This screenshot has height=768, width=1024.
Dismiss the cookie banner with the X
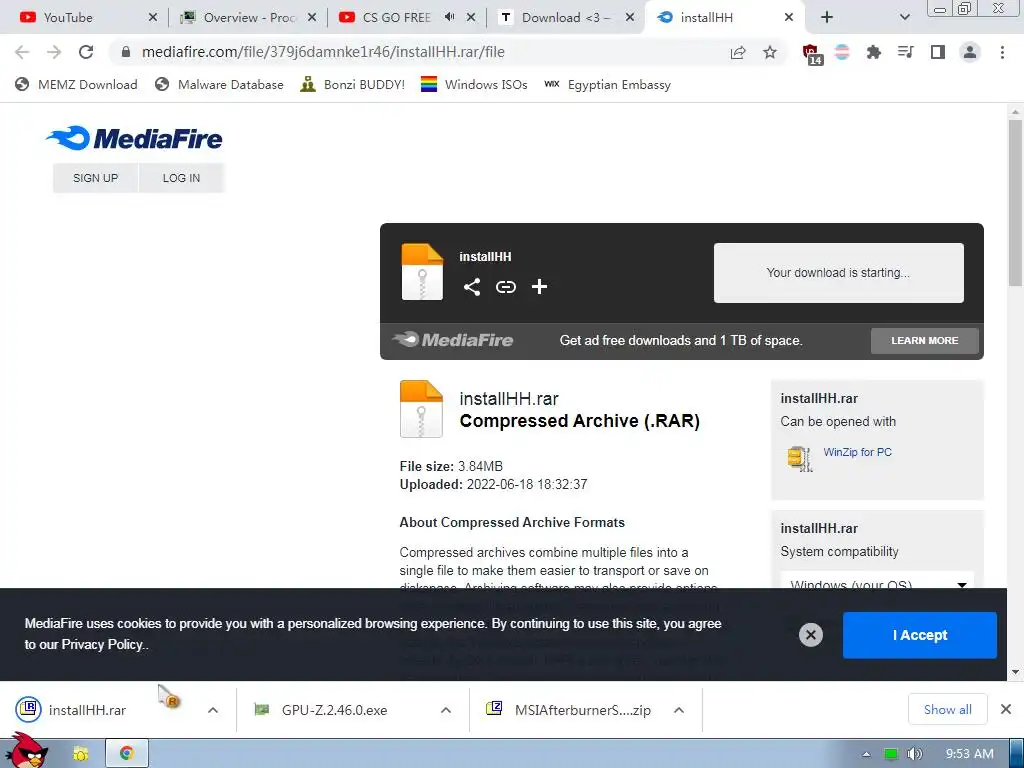(810, 635)
